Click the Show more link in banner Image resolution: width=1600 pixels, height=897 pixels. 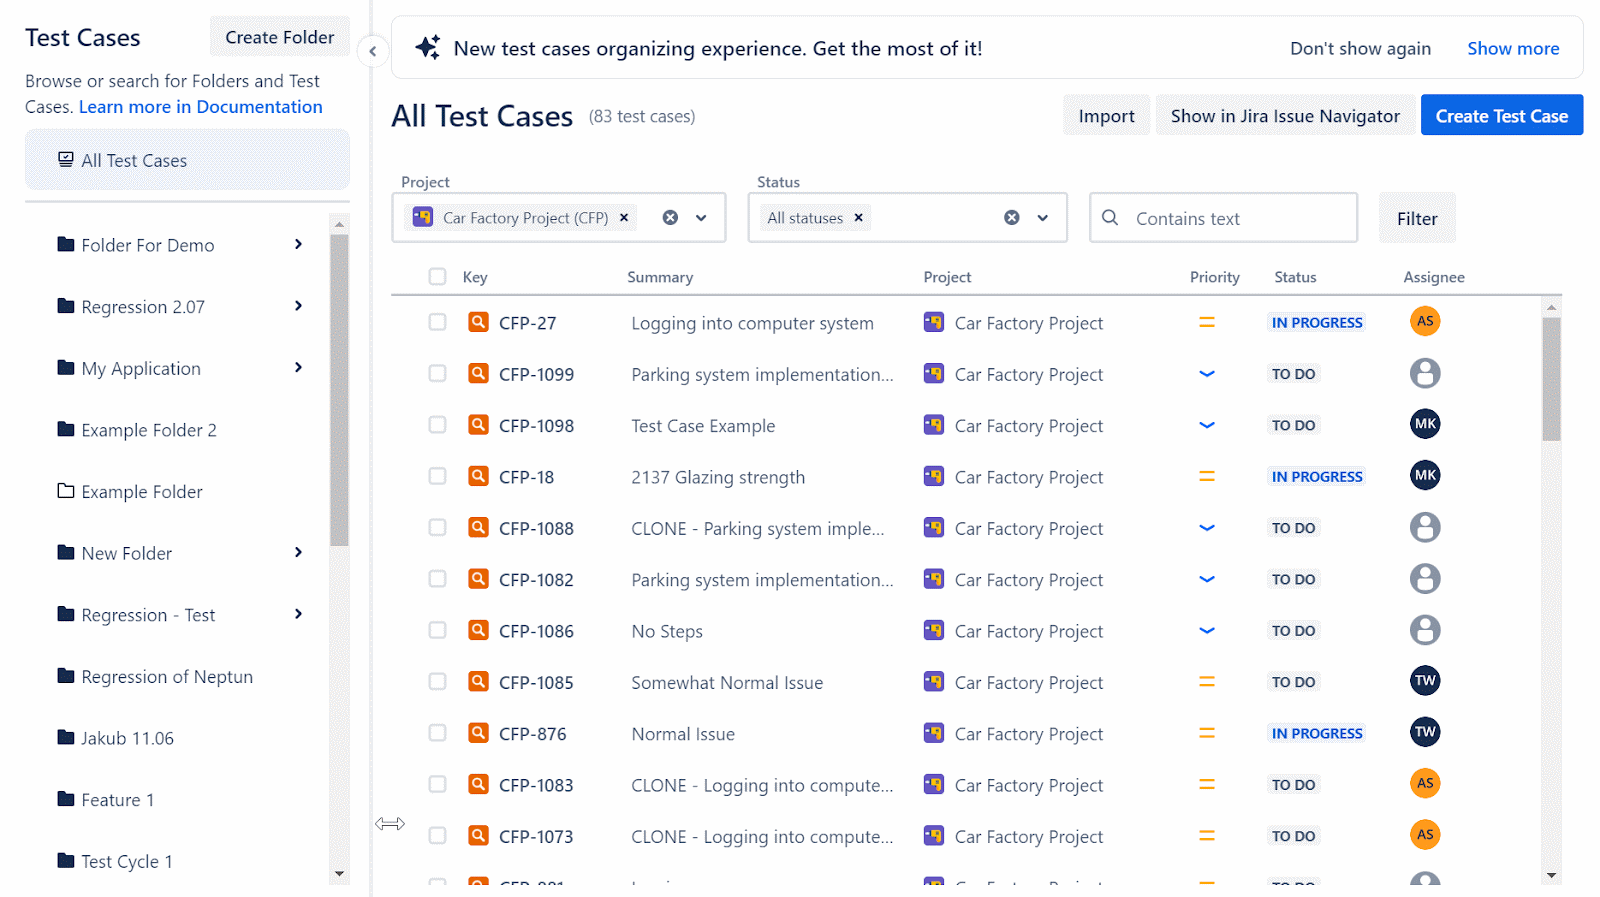(1513, 48)
